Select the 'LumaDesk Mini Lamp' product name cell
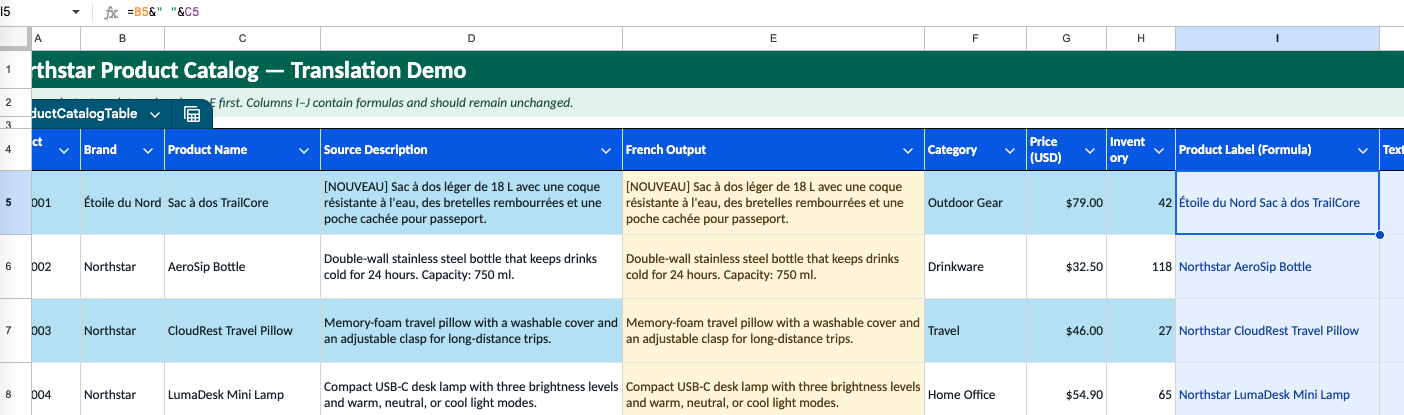This screenshot has height=415, width=1404. coord(242,389)
